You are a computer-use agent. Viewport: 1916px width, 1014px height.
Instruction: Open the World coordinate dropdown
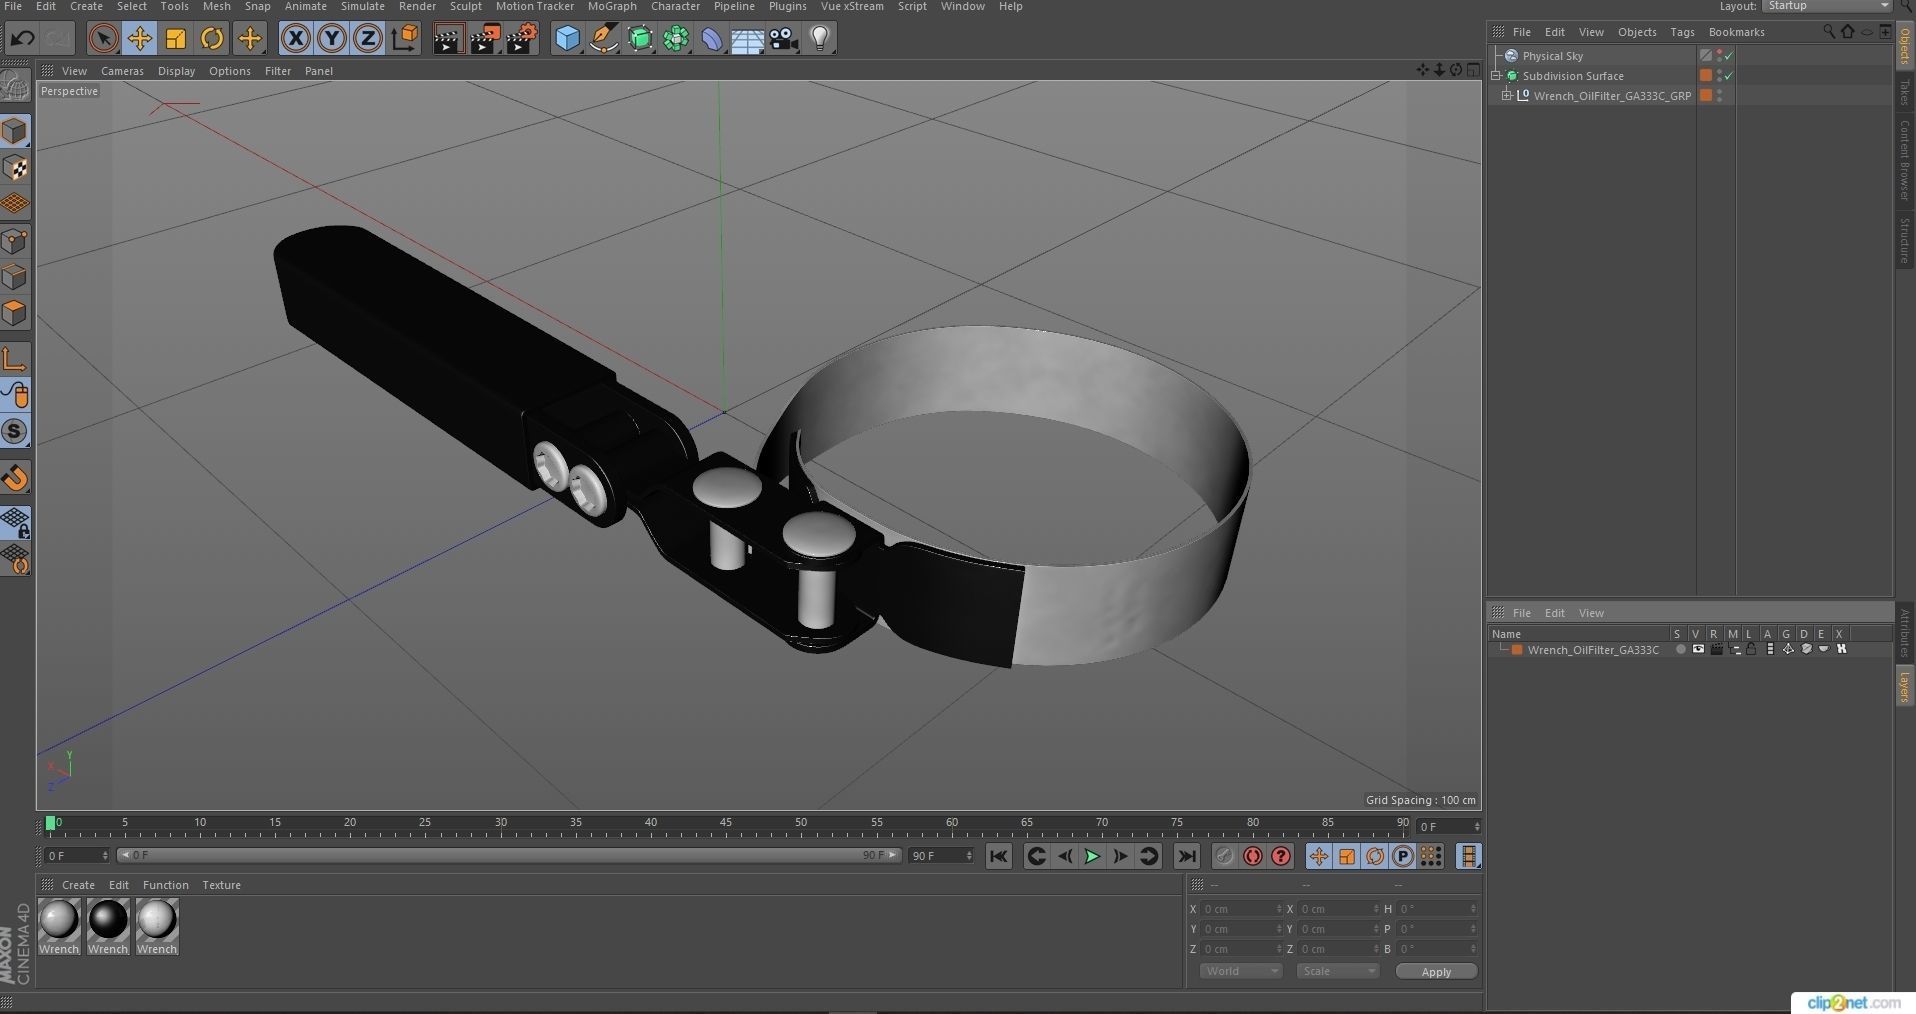click(x=1240, y=971)
